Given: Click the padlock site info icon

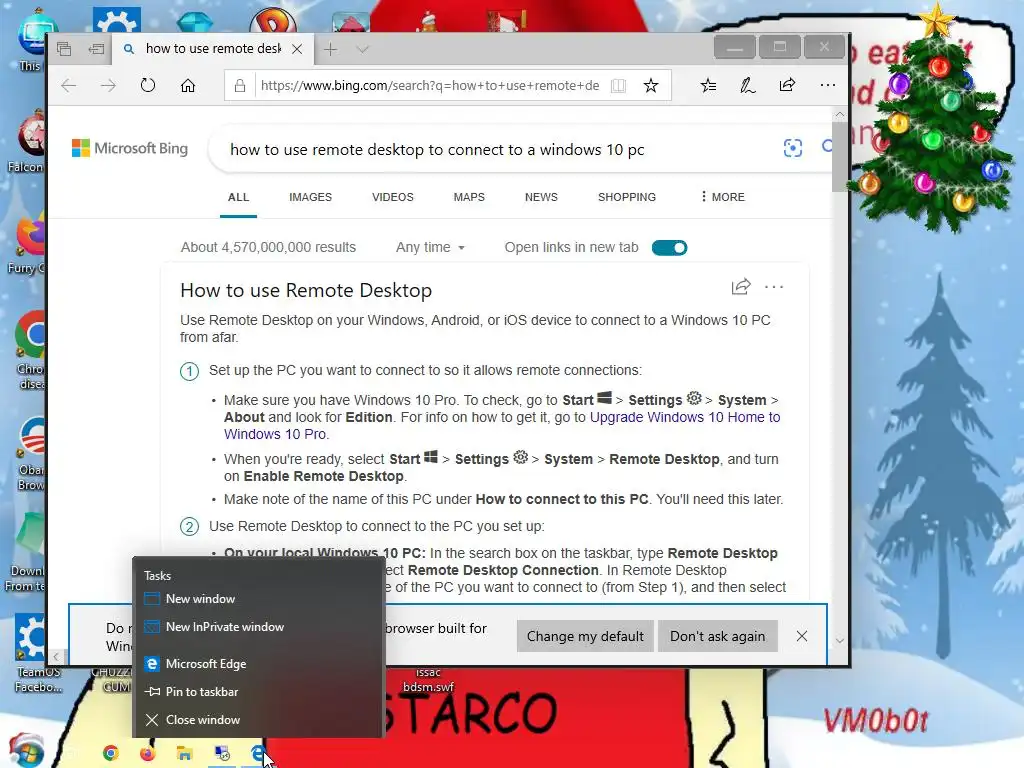Looking at the screenshot, I should coord(240,86).
